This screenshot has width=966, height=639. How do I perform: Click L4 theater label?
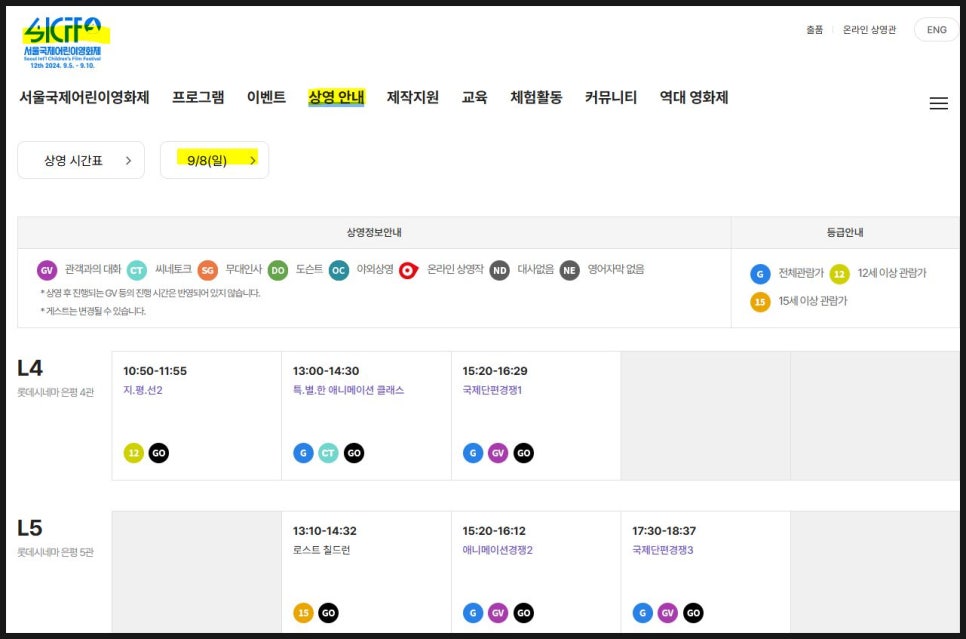click(x=30, y=368)
